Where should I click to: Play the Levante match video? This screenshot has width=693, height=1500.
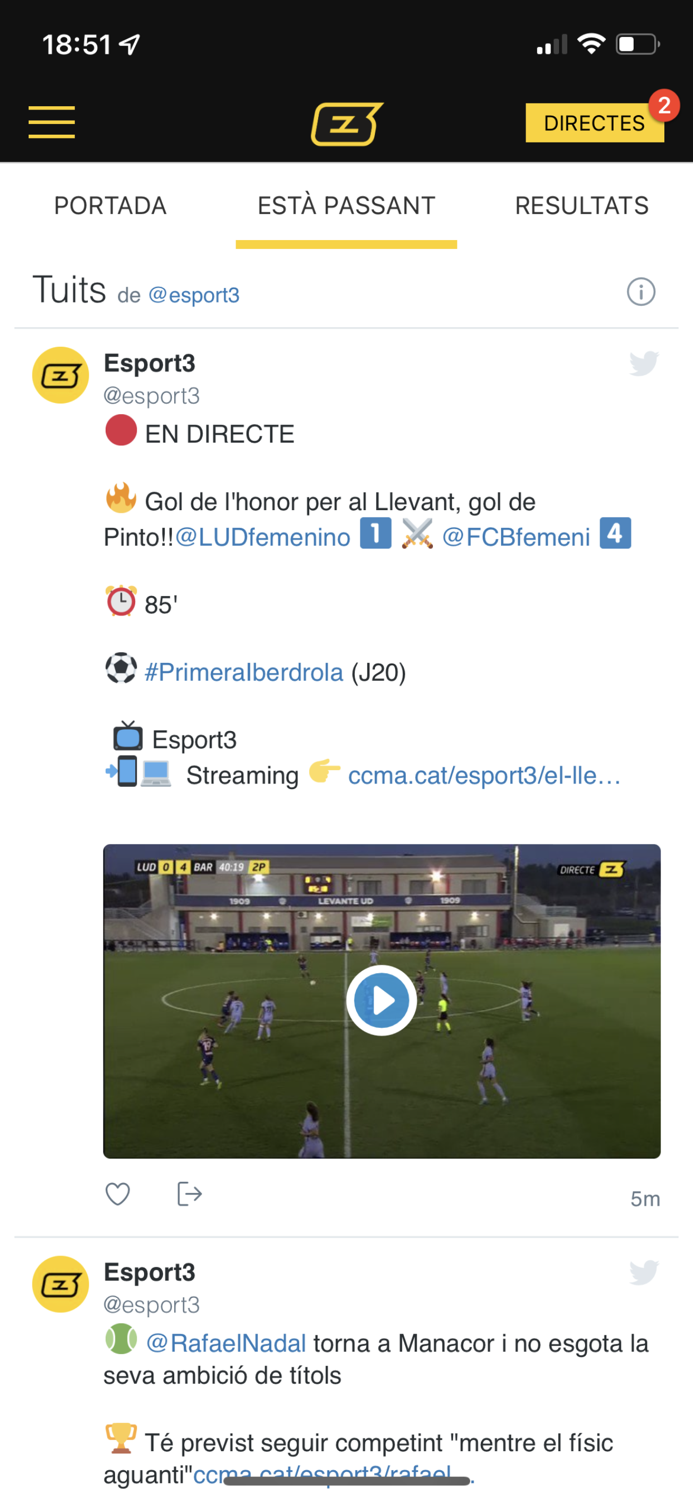point(382,1000)
